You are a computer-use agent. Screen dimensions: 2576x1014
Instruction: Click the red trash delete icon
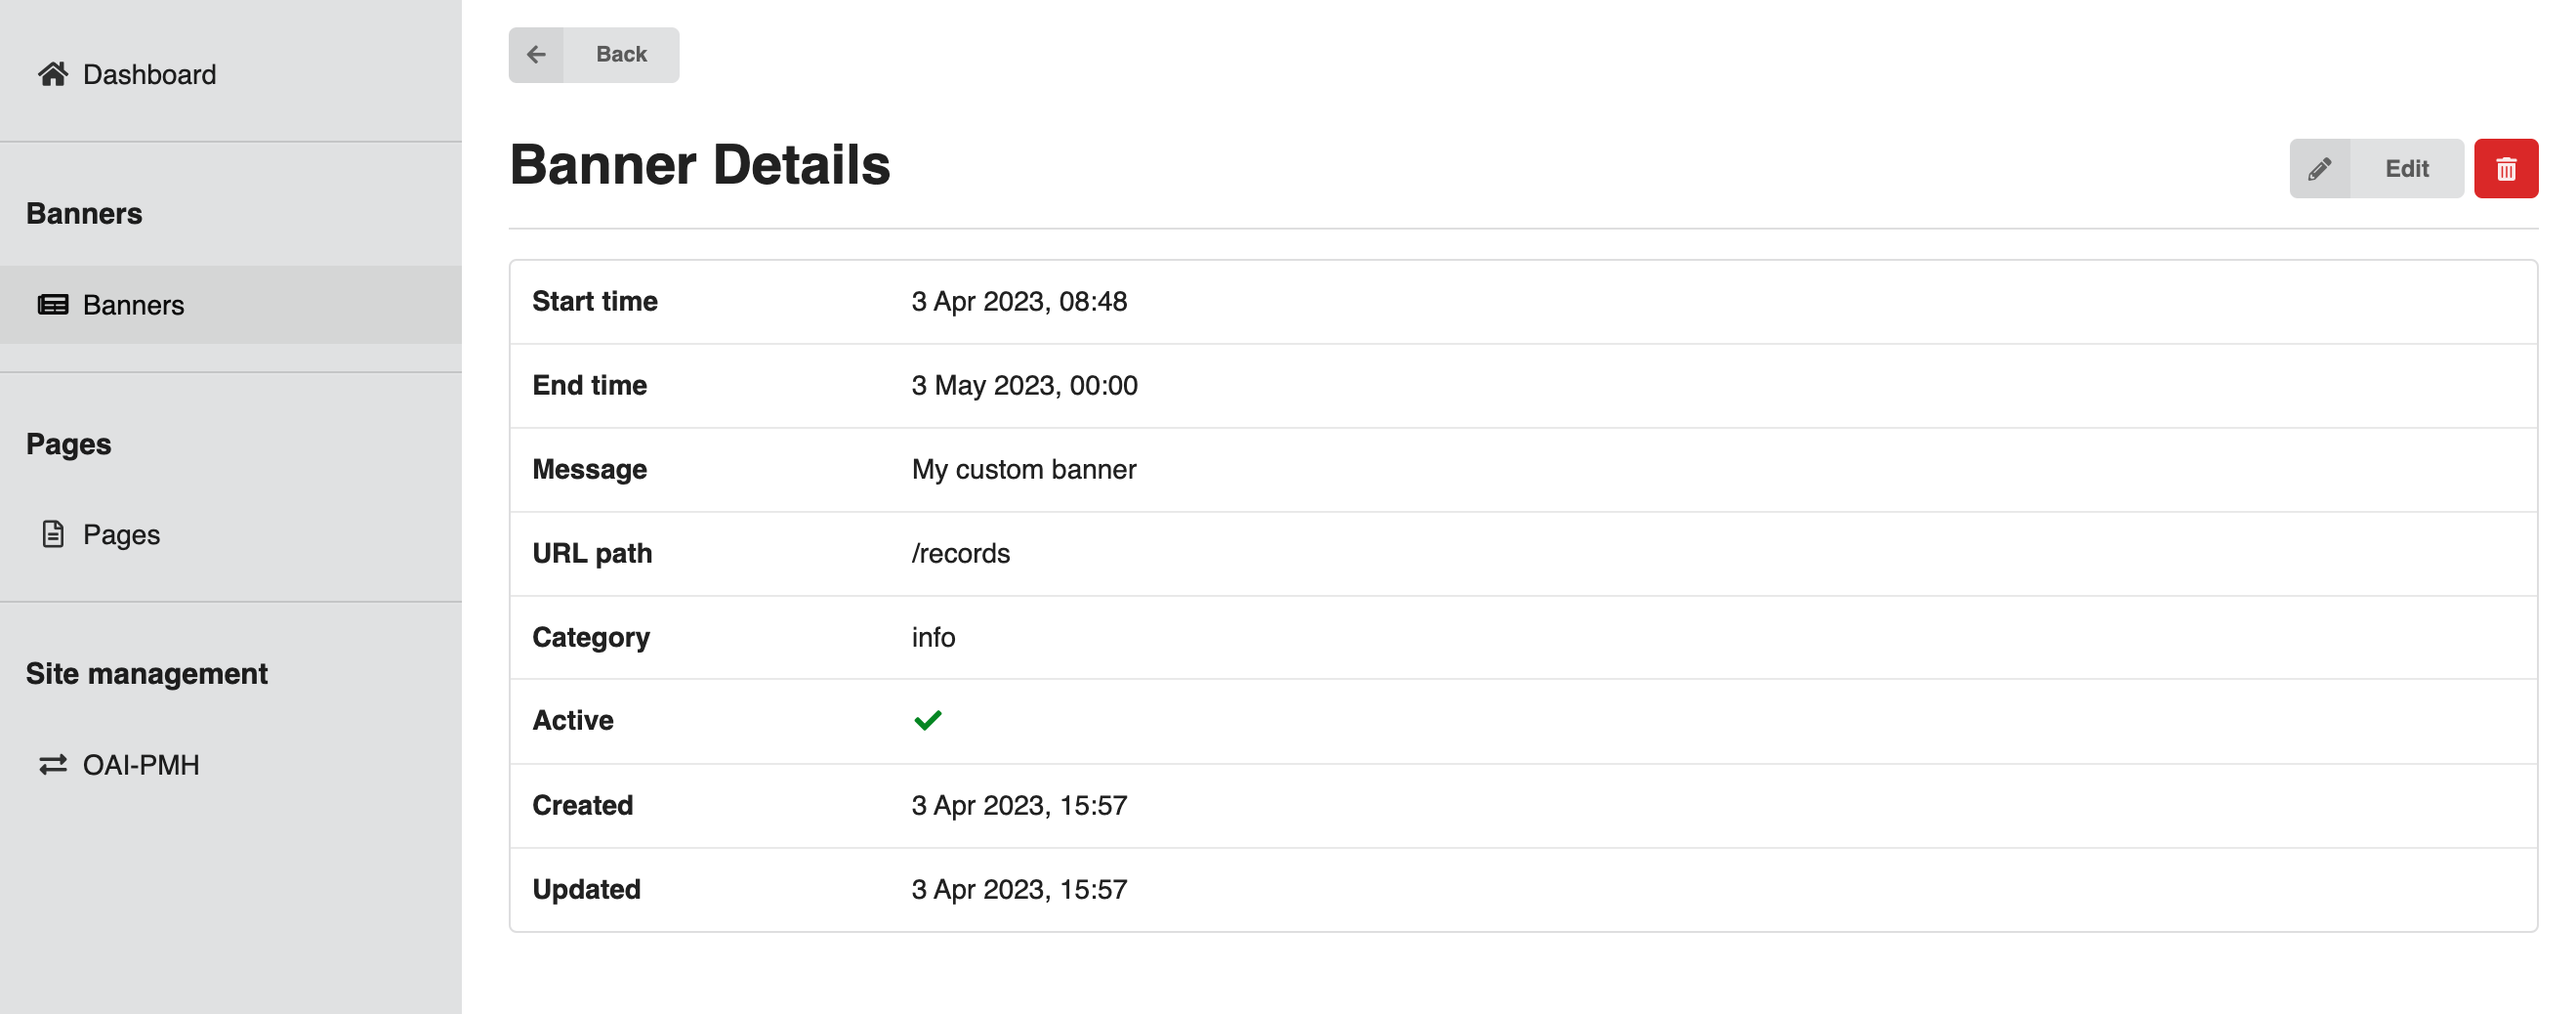(x=2505, y=169)
